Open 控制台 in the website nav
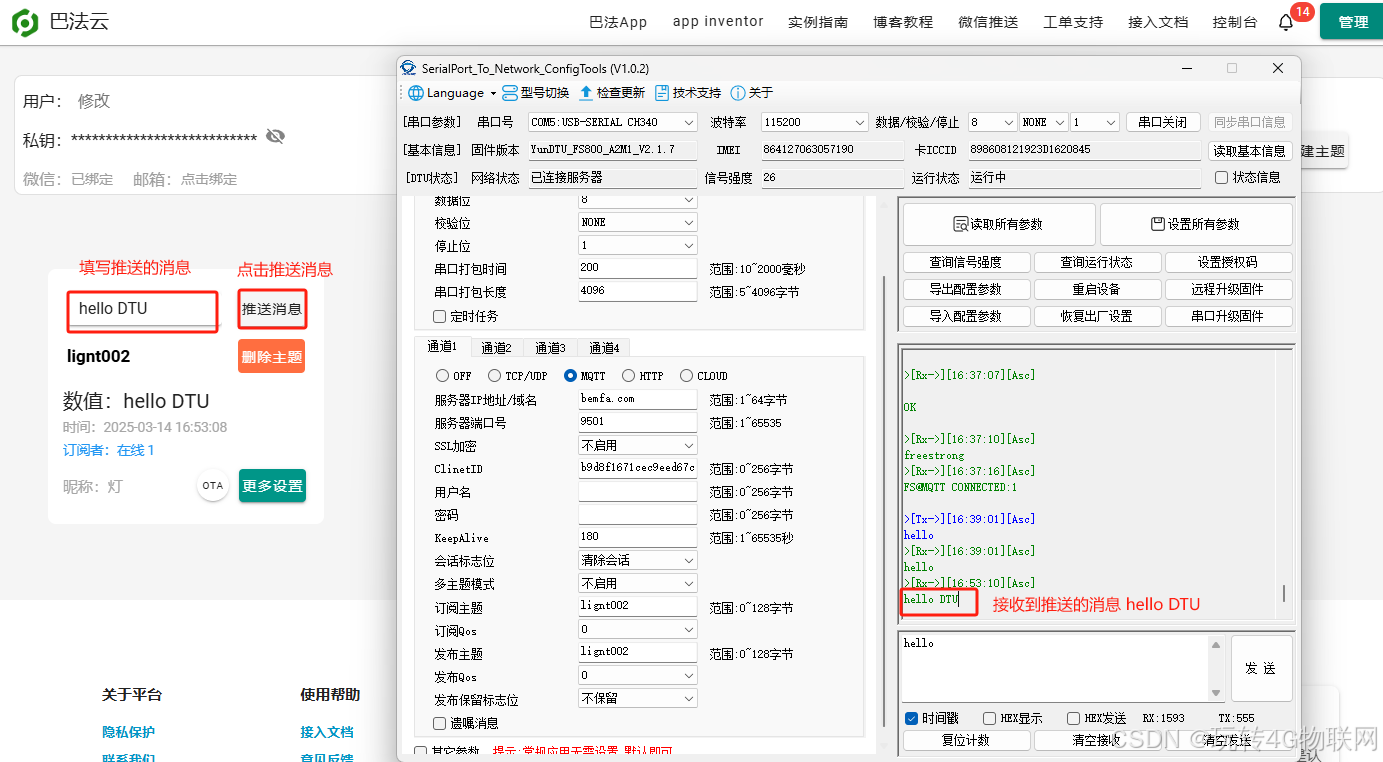Screen dimensions: 1383x762 coord(1235,22)
